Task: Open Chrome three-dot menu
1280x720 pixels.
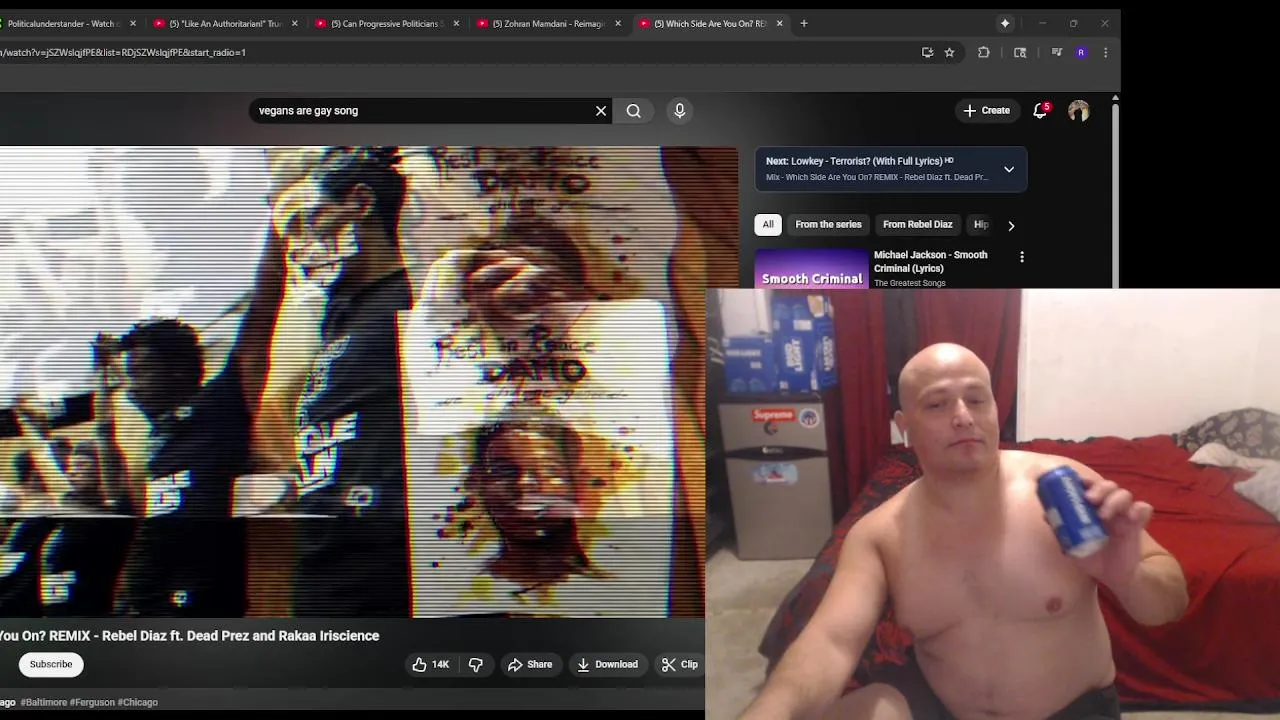Action: click(1105, 52)
